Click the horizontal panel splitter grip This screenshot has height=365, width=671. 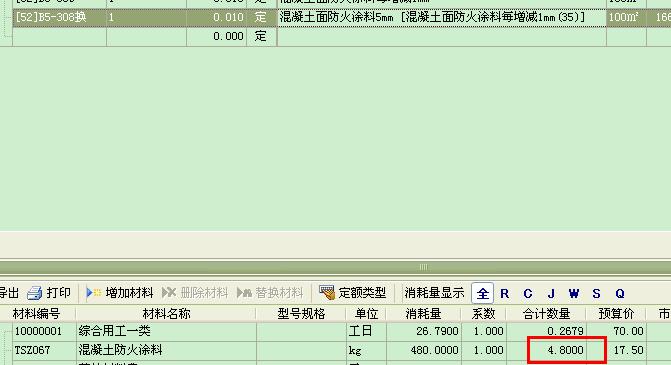423,267
